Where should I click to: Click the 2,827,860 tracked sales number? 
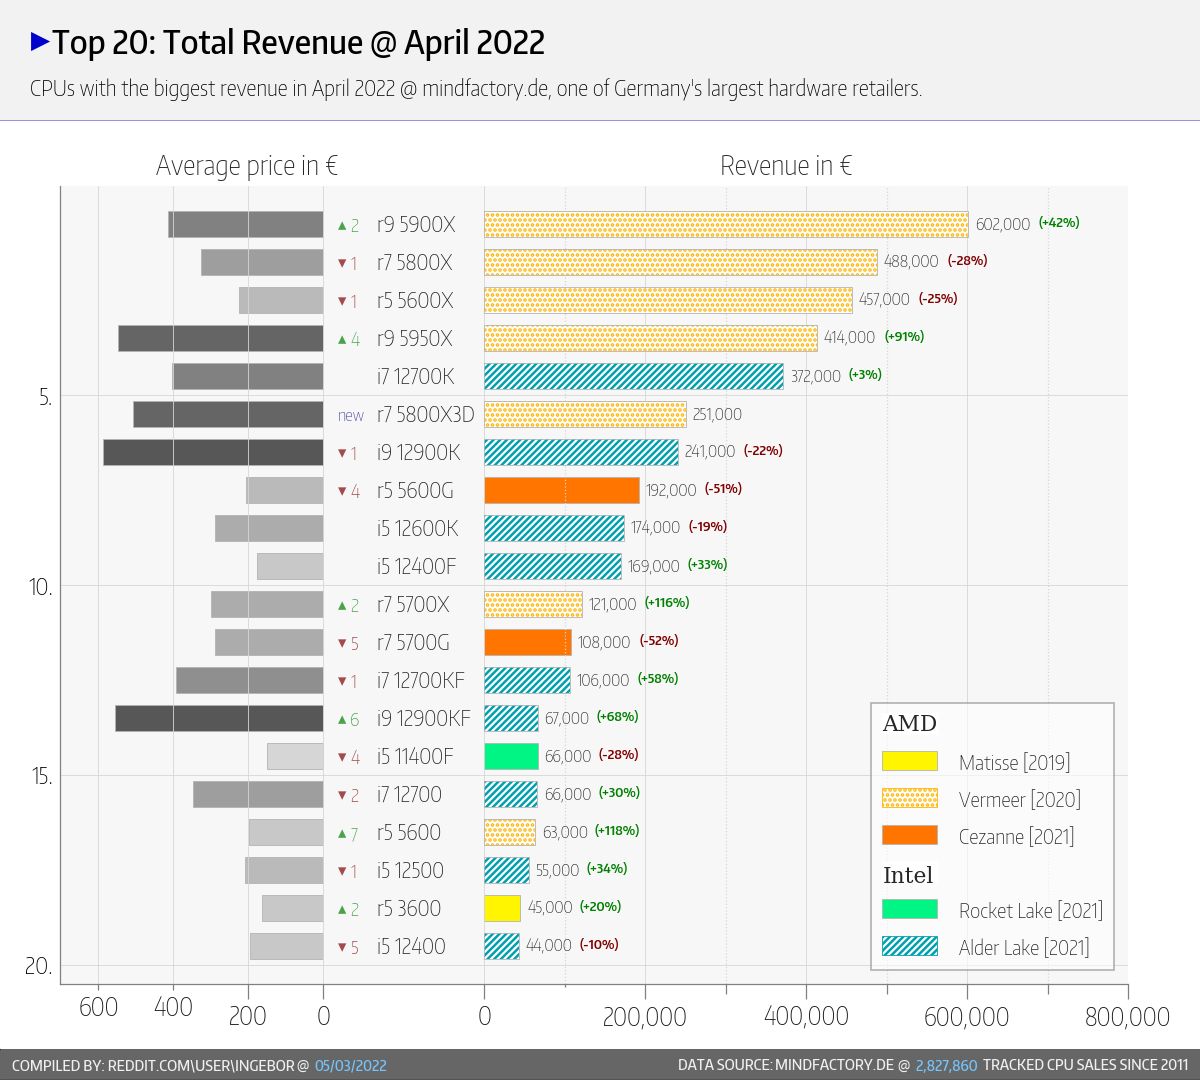(x=946, y=1065)
